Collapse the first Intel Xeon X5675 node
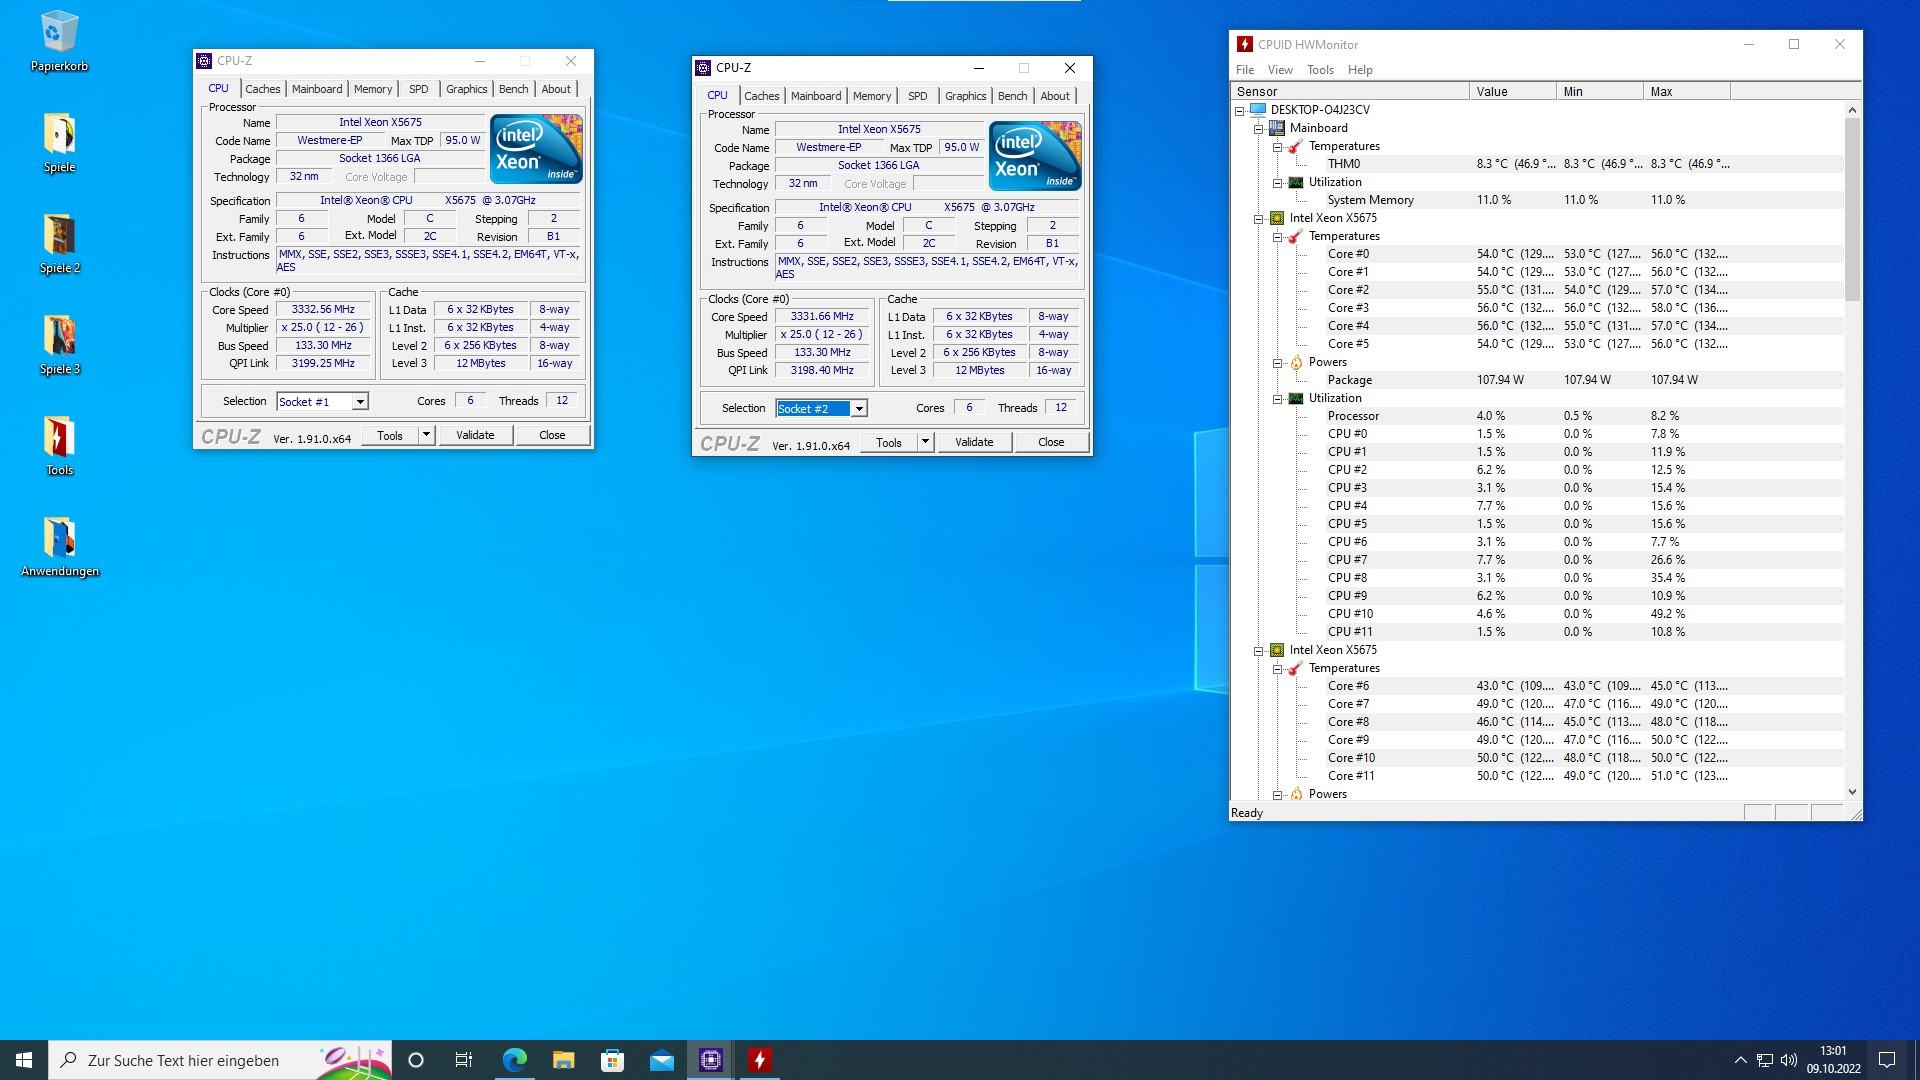This screenshot has height=1080, width=1920. pyautogui.click(x=1259, y=218)
